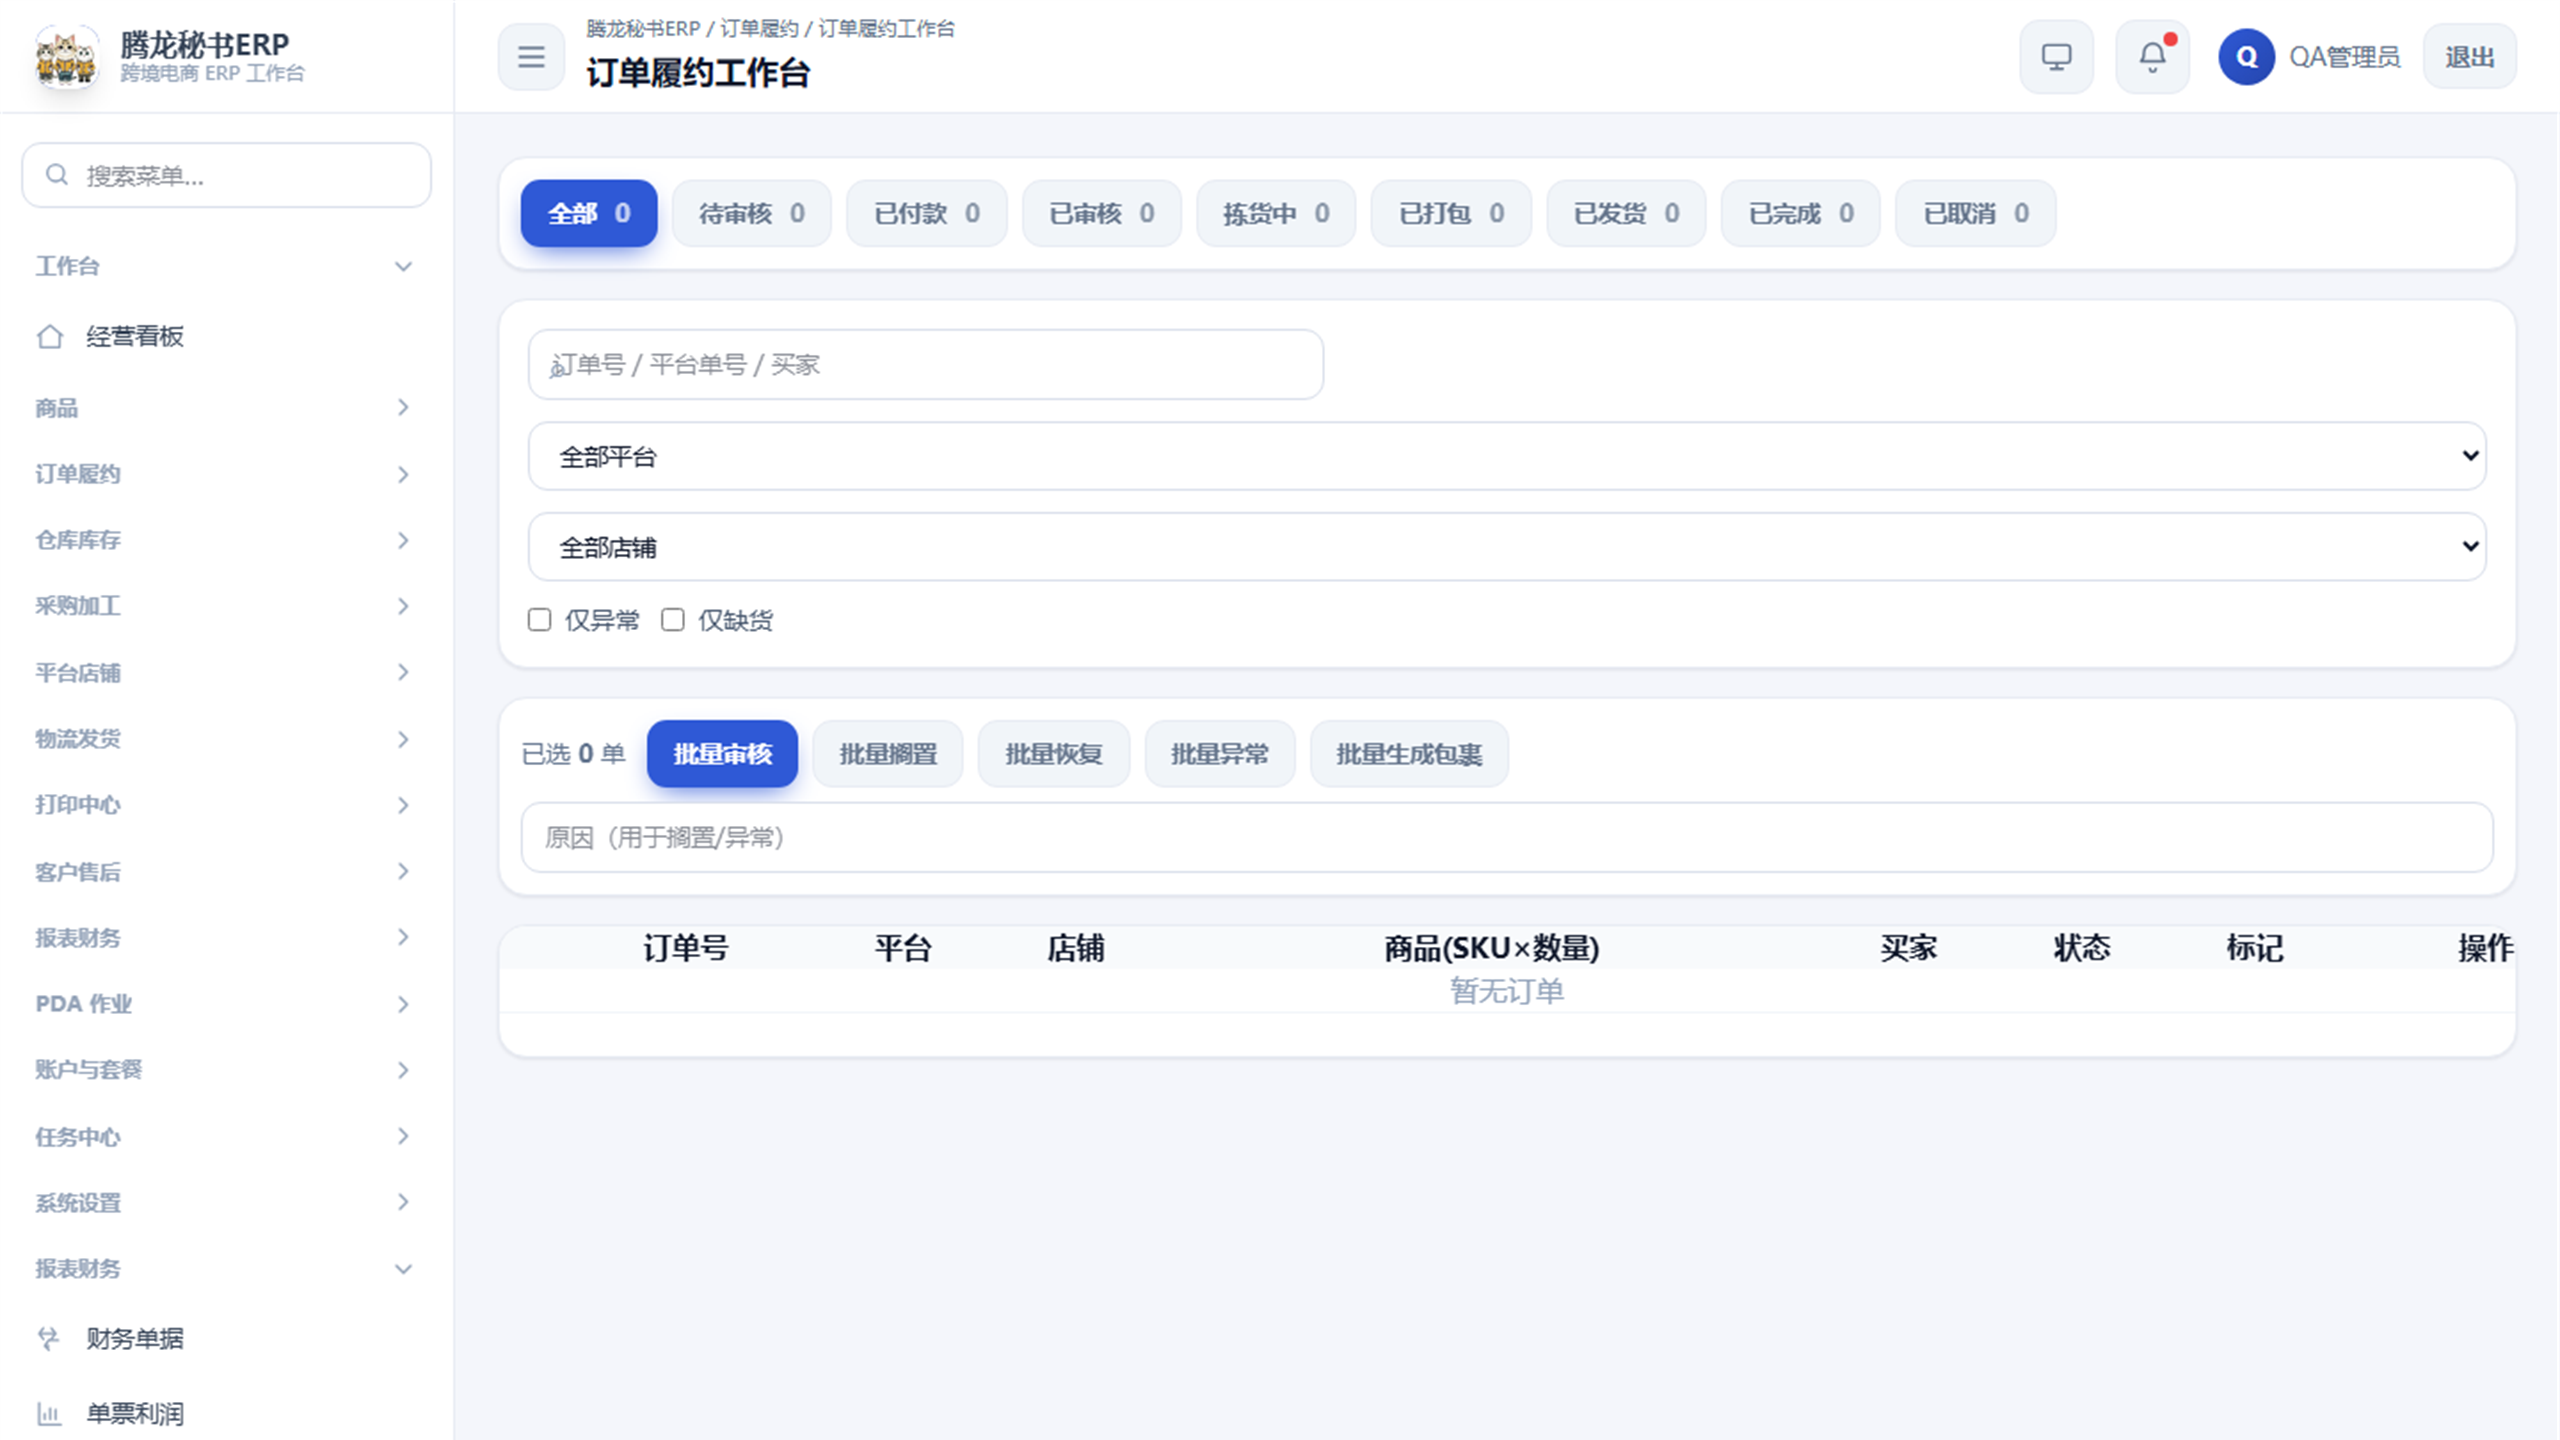This screenshot has height=1440, width=2560.
Task: Click the 腾龙秘书ERP cat logo
Action: pyautogui.click(x=66, y=57)
